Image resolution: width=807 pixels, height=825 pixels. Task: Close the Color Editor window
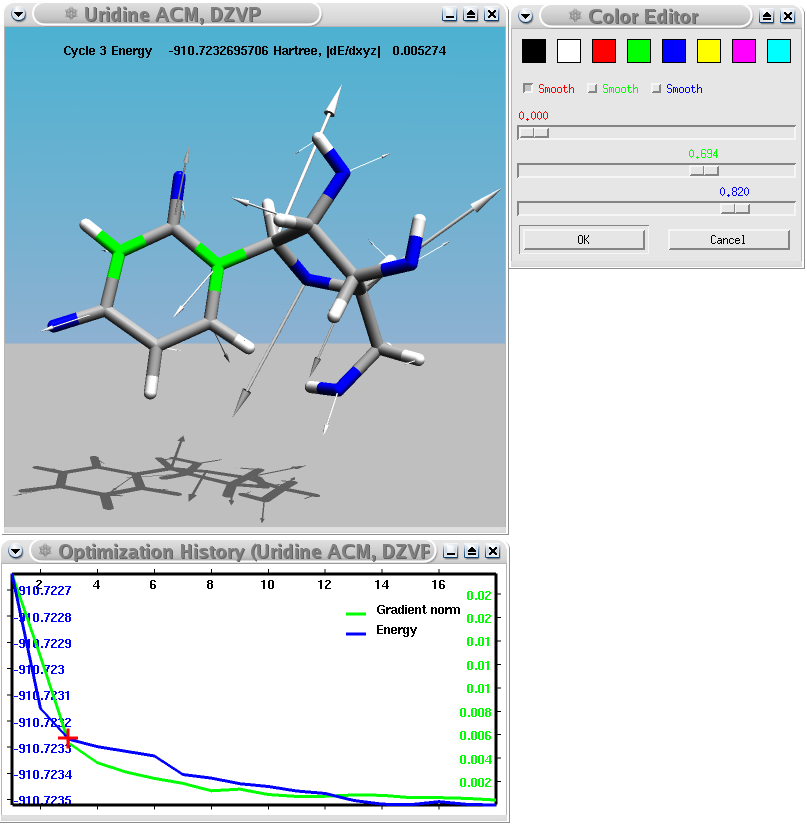tap(788, 16)
